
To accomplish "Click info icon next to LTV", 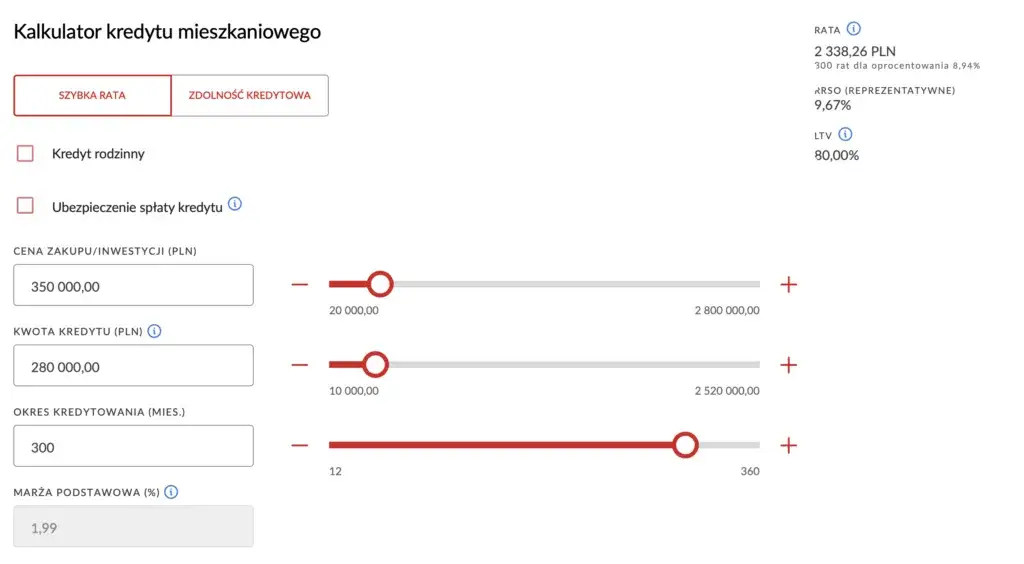I will (x=845, y=134).
